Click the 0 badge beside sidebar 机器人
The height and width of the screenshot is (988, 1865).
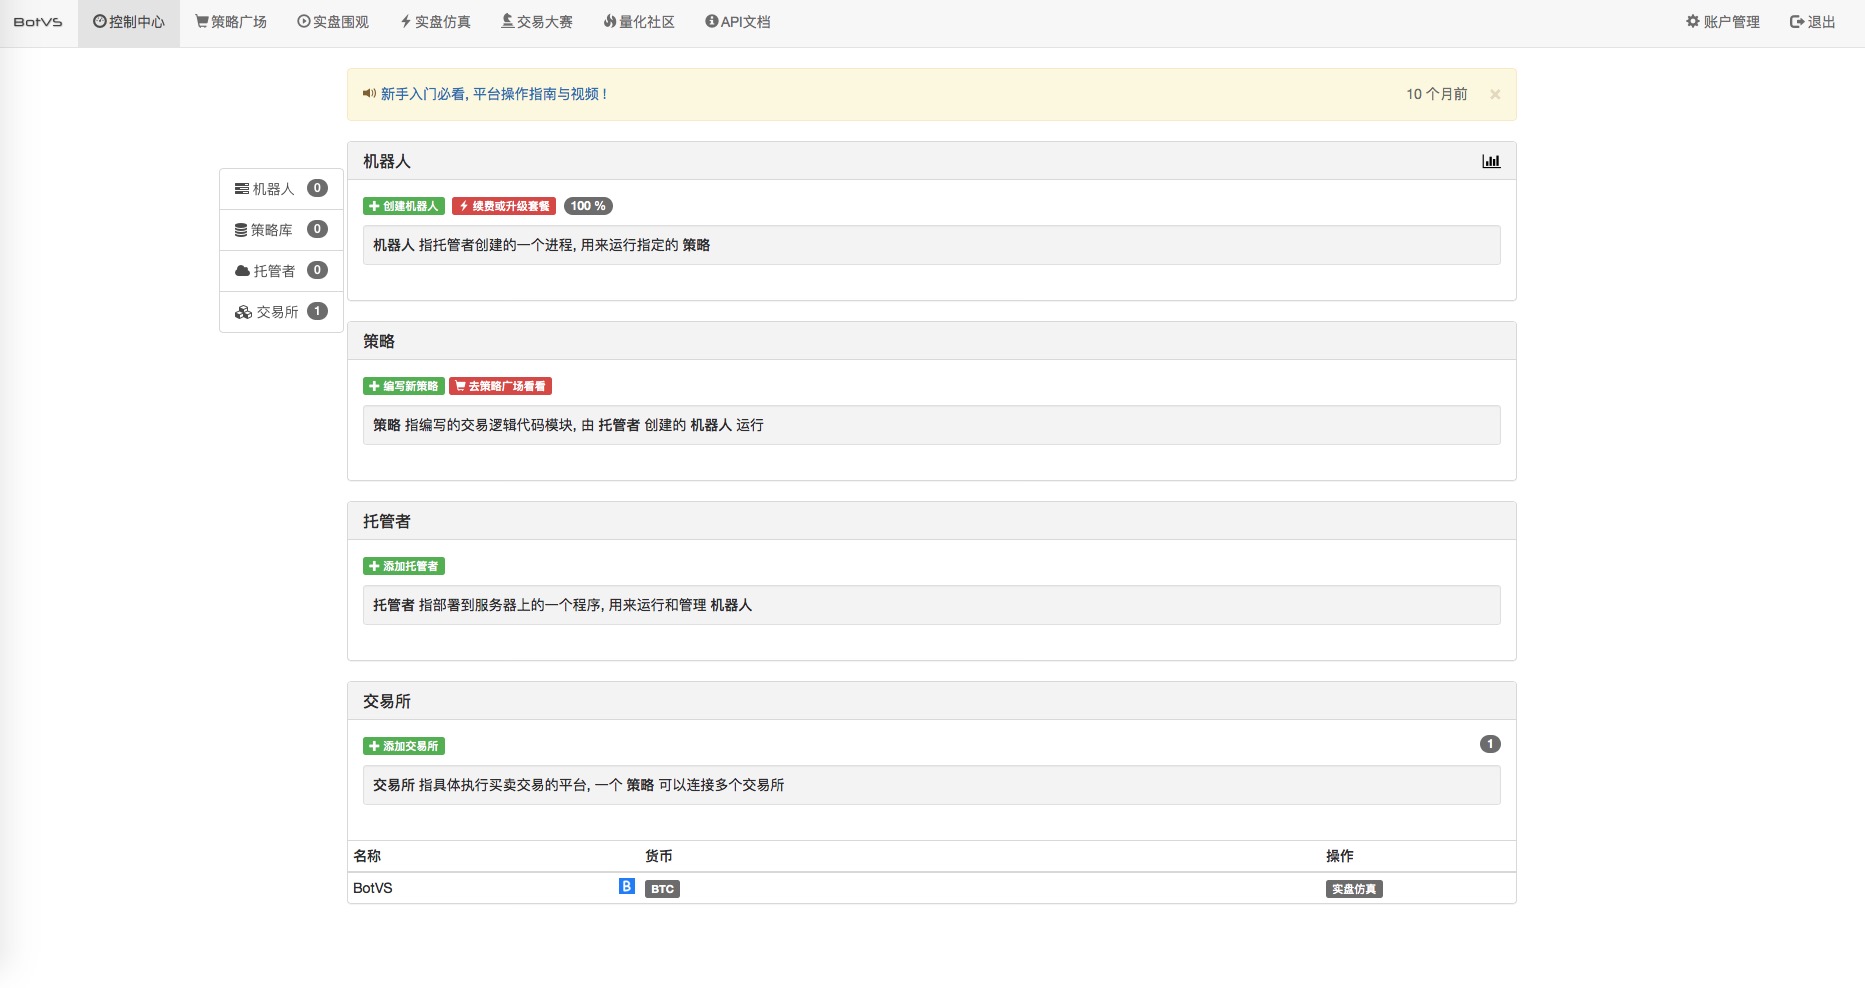[x=317, y=188]
